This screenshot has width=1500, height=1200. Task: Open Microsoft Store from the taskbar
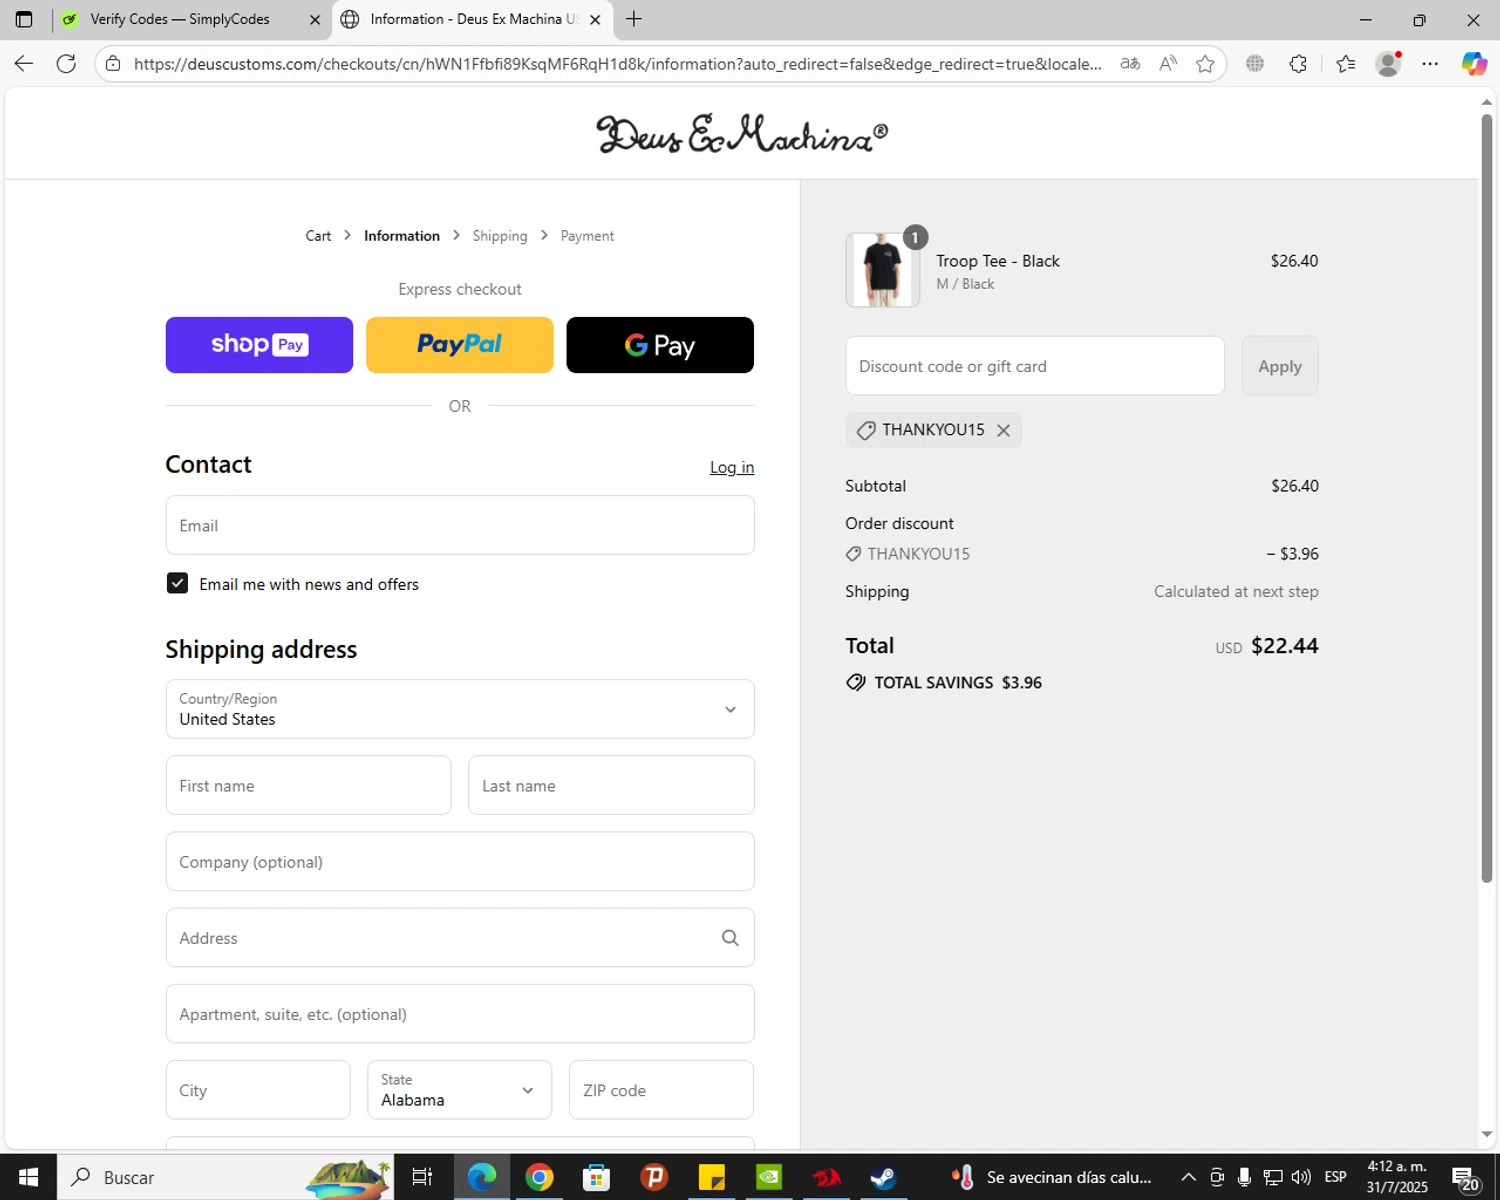[596, 1177]
